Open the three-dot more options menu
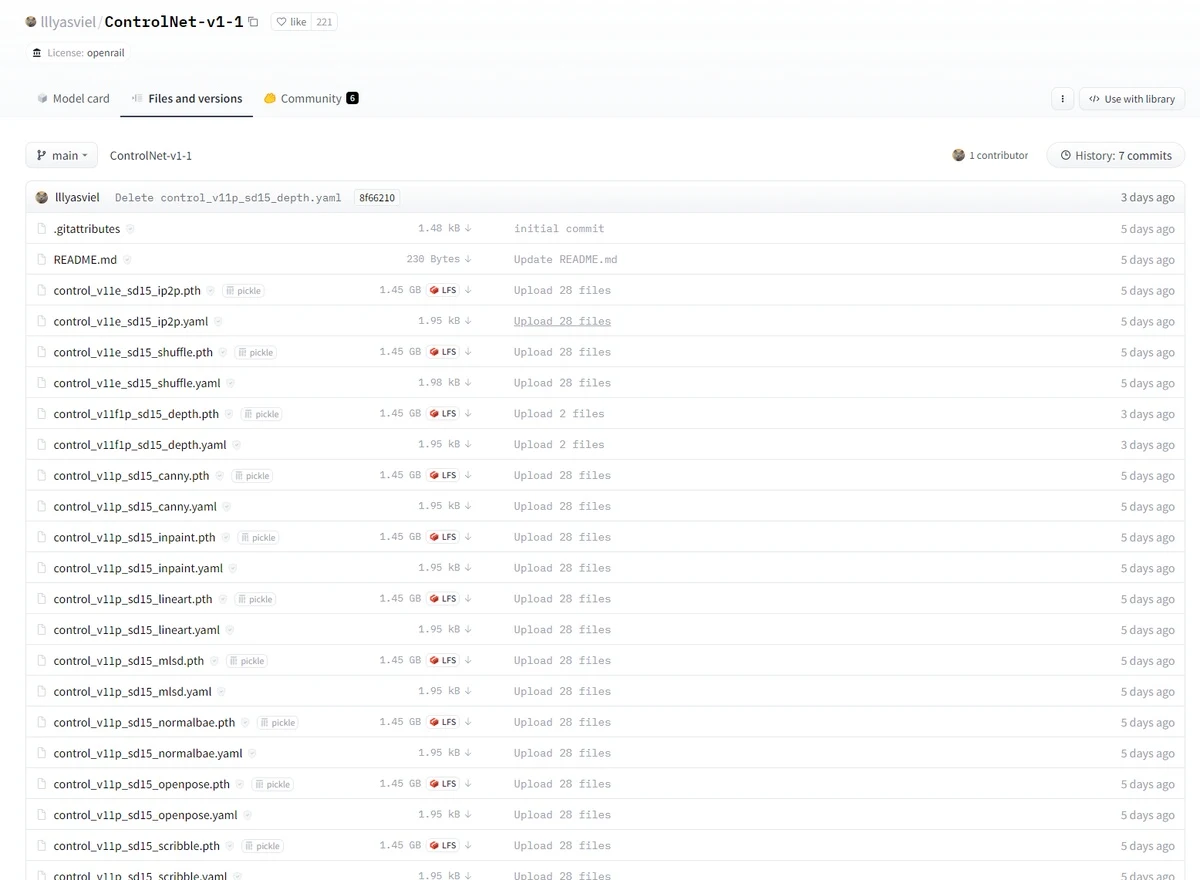This screenshot has width=1200, height=880. pyautogui.click(x=1063, y=99)
